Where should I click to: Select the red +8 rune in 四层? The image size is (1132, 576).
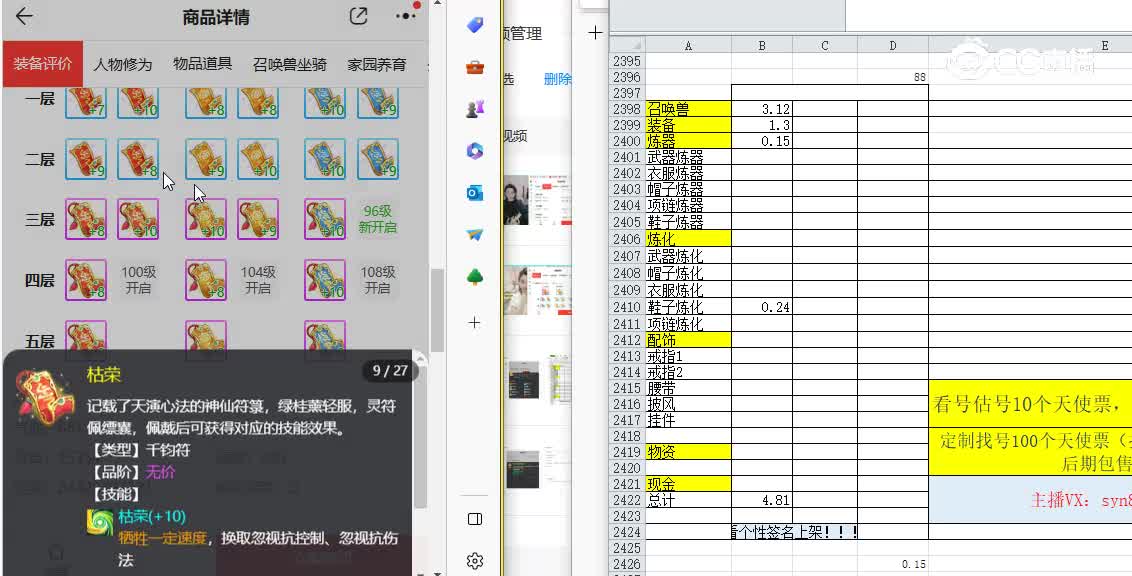tap(86, 280)
